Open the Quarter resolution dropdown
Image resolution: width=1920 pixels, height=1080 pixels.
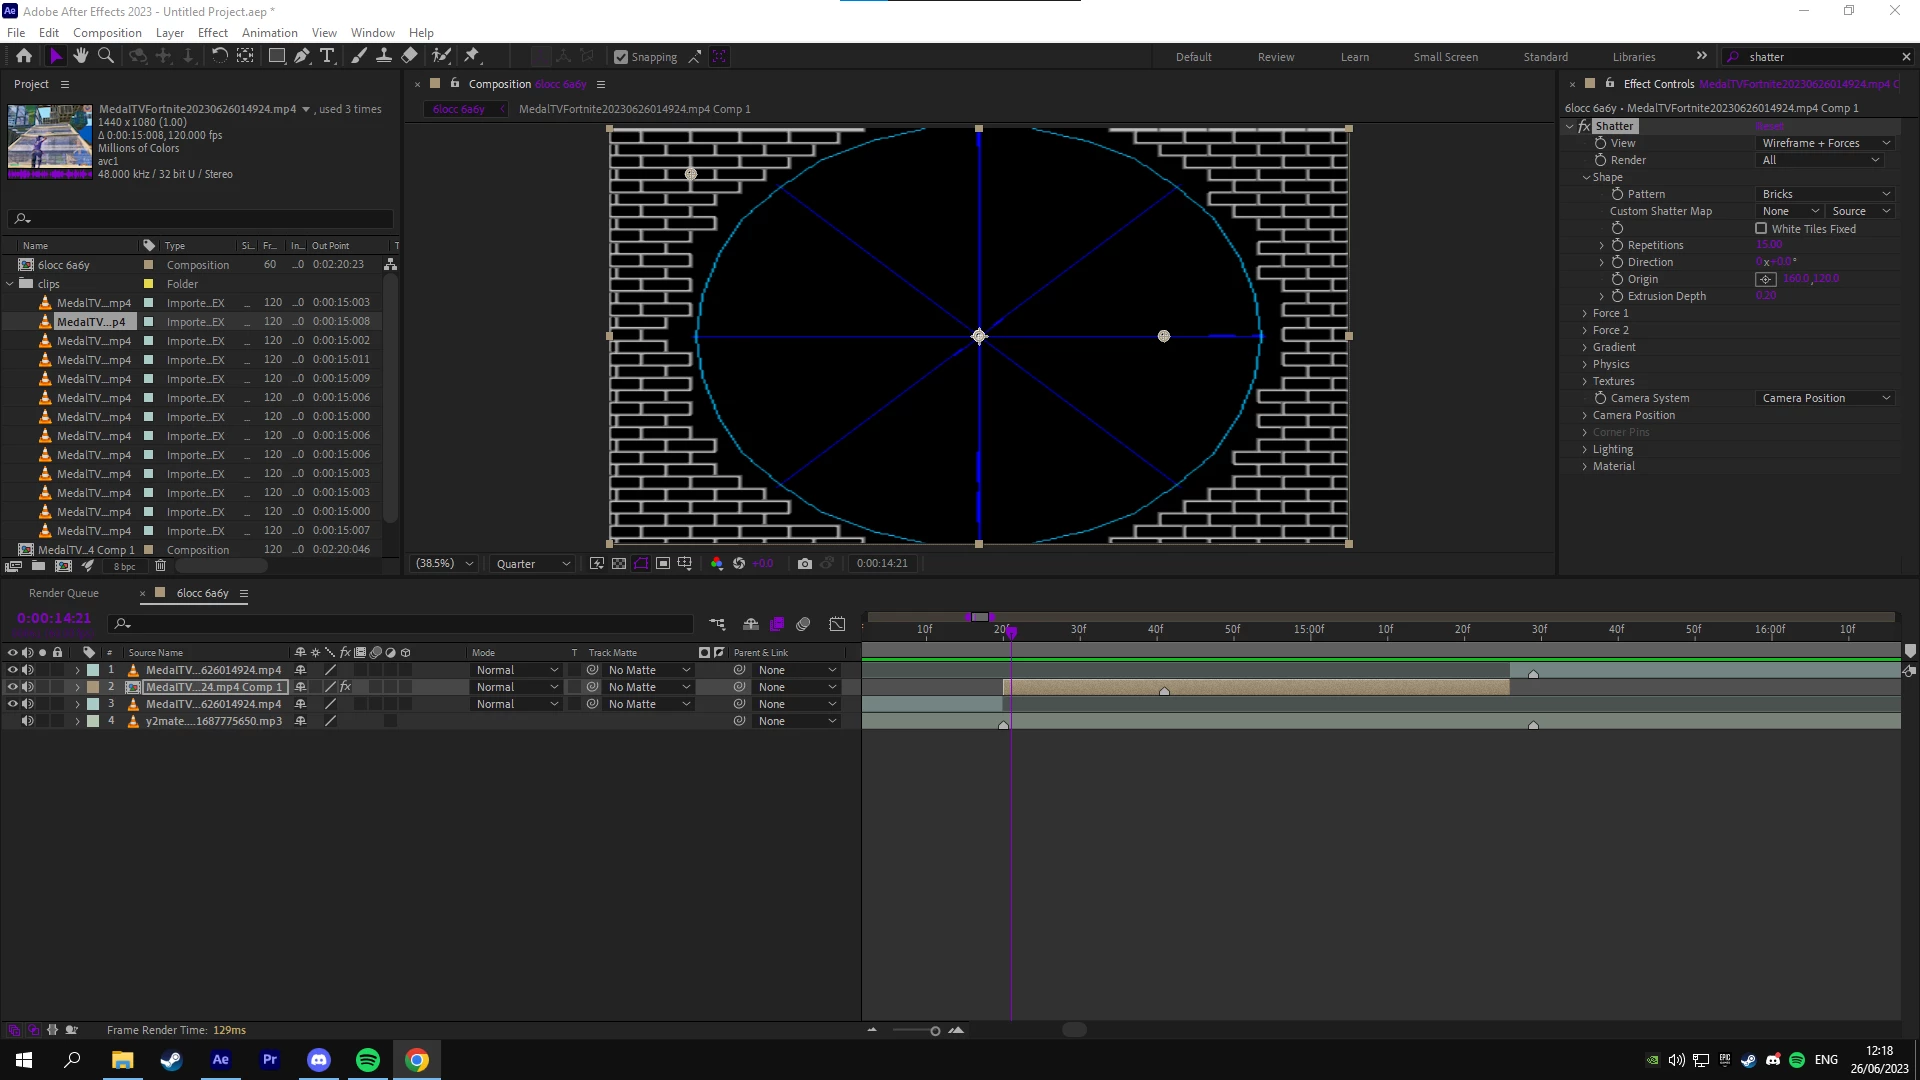533,564
